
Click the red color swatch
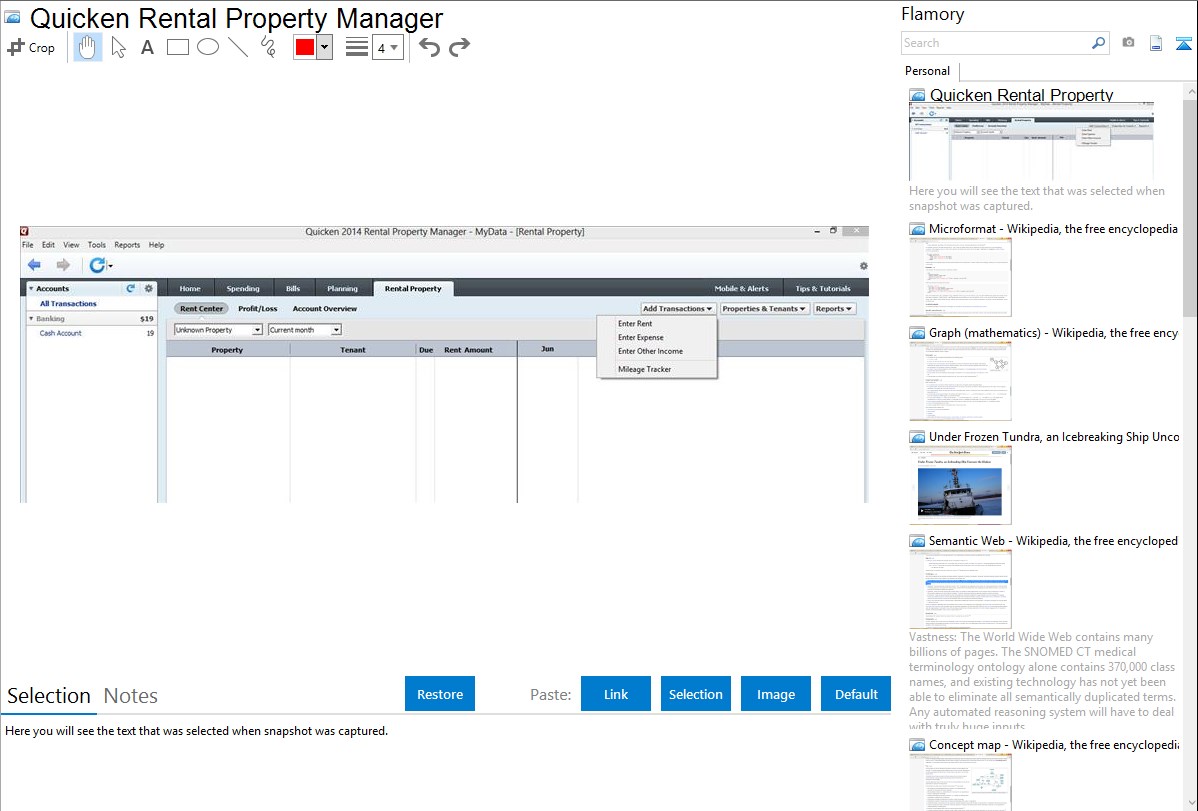pyautogui.click(x=305, y=47)
